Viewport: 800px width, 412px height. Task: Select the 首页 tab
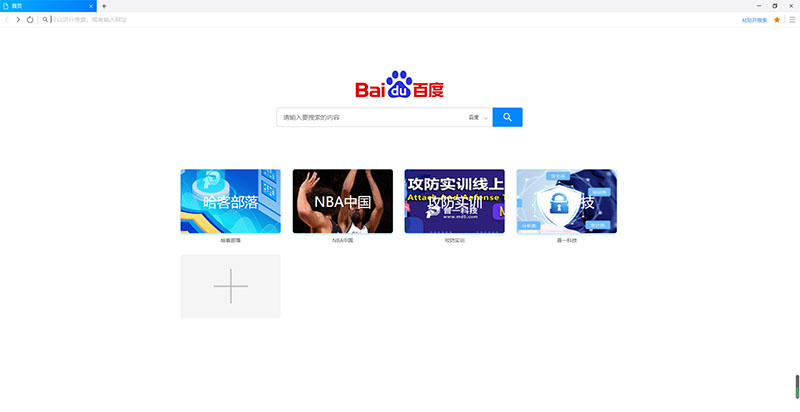(x=48, y=6)
